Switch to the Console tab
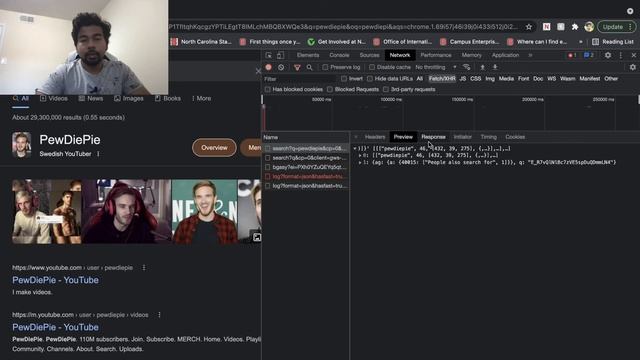 (x=339, y=55)
